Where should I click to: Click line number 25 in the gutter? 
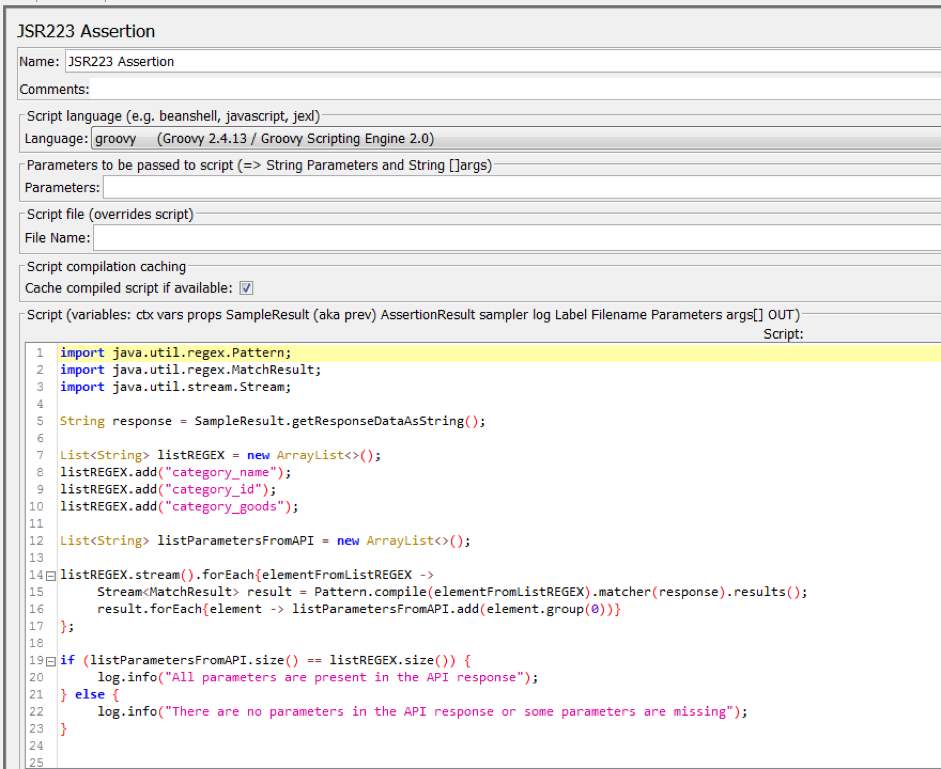[x=36, y=762]
